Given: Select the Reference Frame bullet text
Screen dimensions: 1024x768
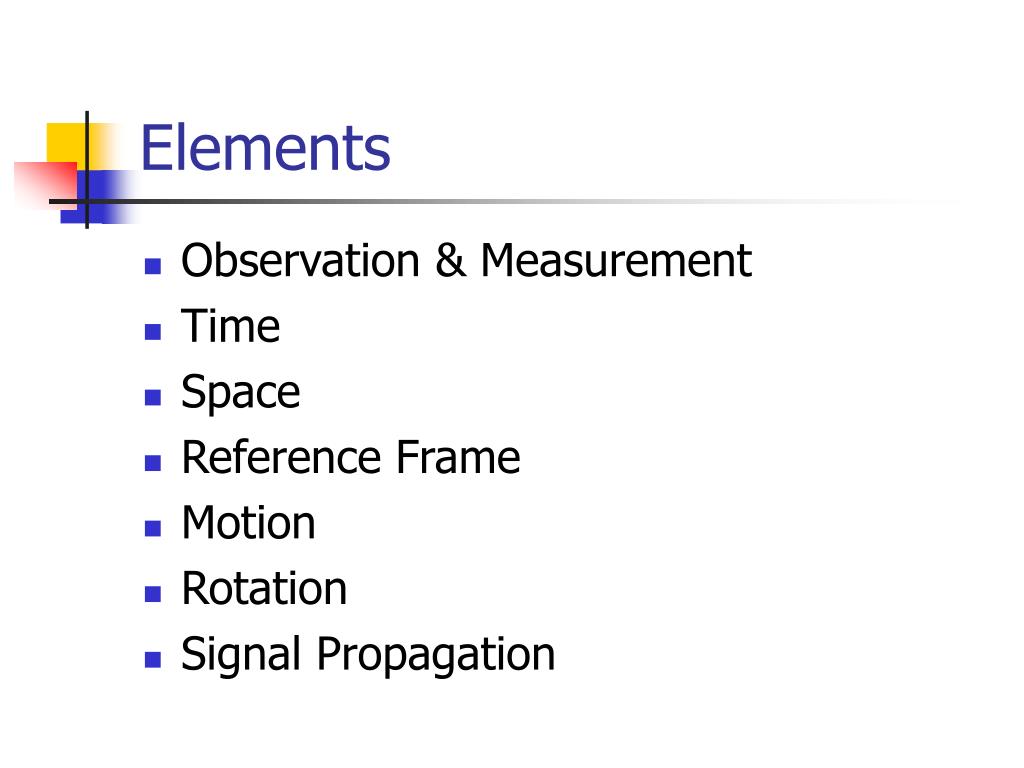Looking at the screenshot, I should [351, 457].
